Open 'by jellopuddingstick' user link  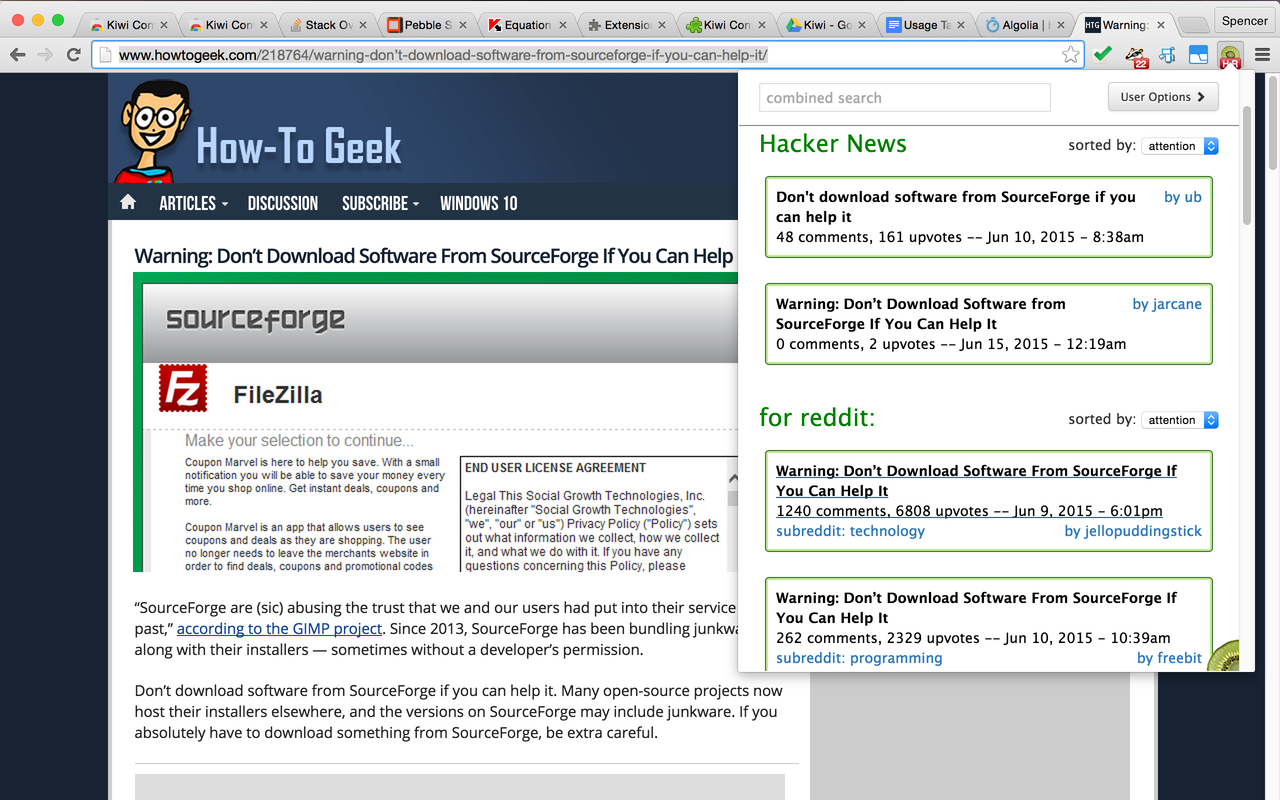pyautogui.click(x=1133, y=531)
